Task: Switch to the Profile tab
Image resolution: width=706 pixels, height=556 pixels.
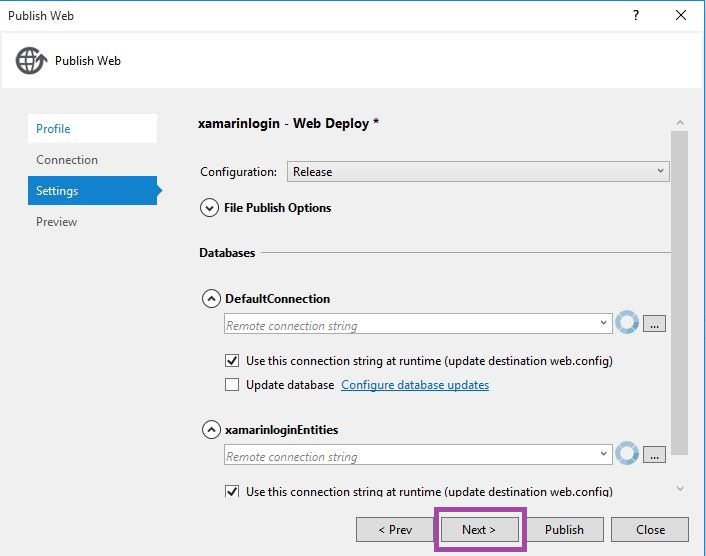Action: (x=92, y=129)
